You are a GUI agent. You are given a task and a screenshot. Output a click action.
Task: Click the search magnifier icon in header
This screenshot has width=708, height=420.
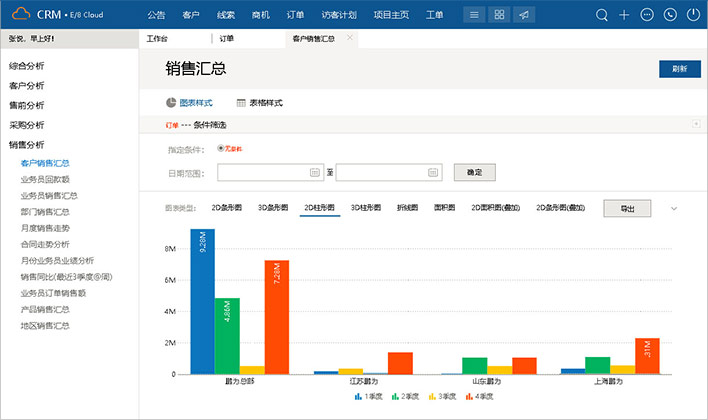(601, 15)
